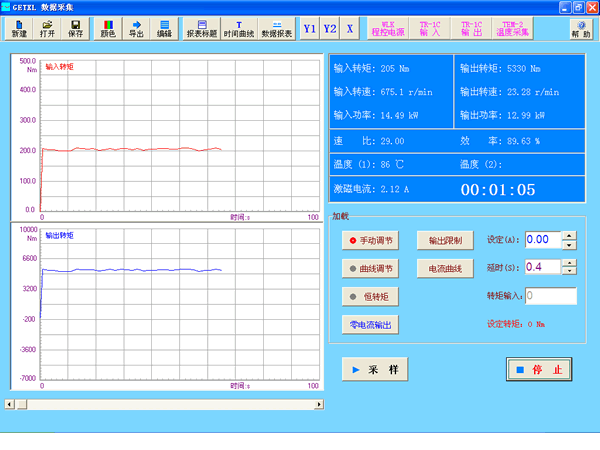
Task: Open the 颜色 color settings icon
Action: coord(108,28)
